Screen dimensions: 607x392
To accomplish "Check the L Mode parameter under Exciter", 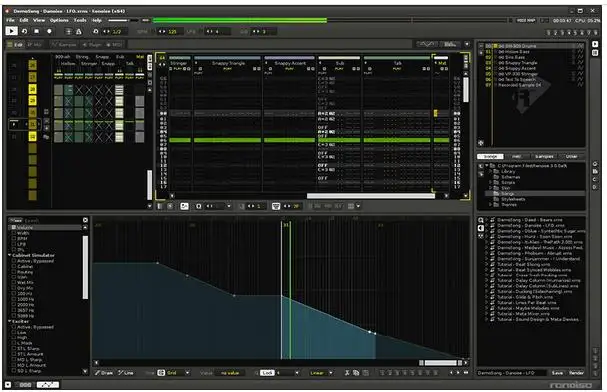I will click(x=14, y=343).
